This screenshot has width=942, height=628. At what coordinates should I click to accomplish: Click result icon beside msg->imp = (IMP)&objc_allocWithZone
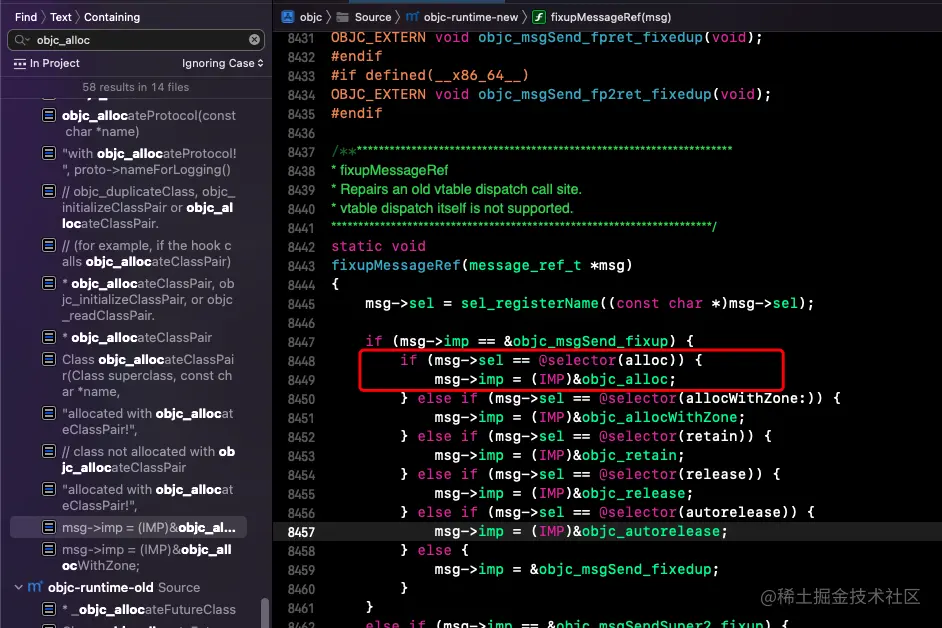coord(49,549)
